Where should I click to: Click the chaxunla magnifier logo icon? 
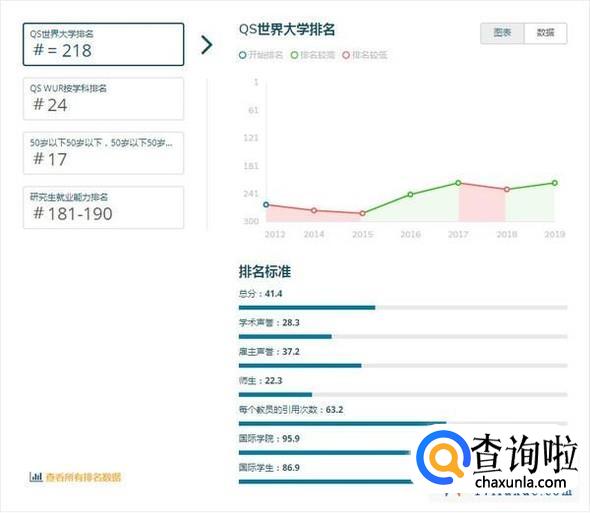click(443, 458)
